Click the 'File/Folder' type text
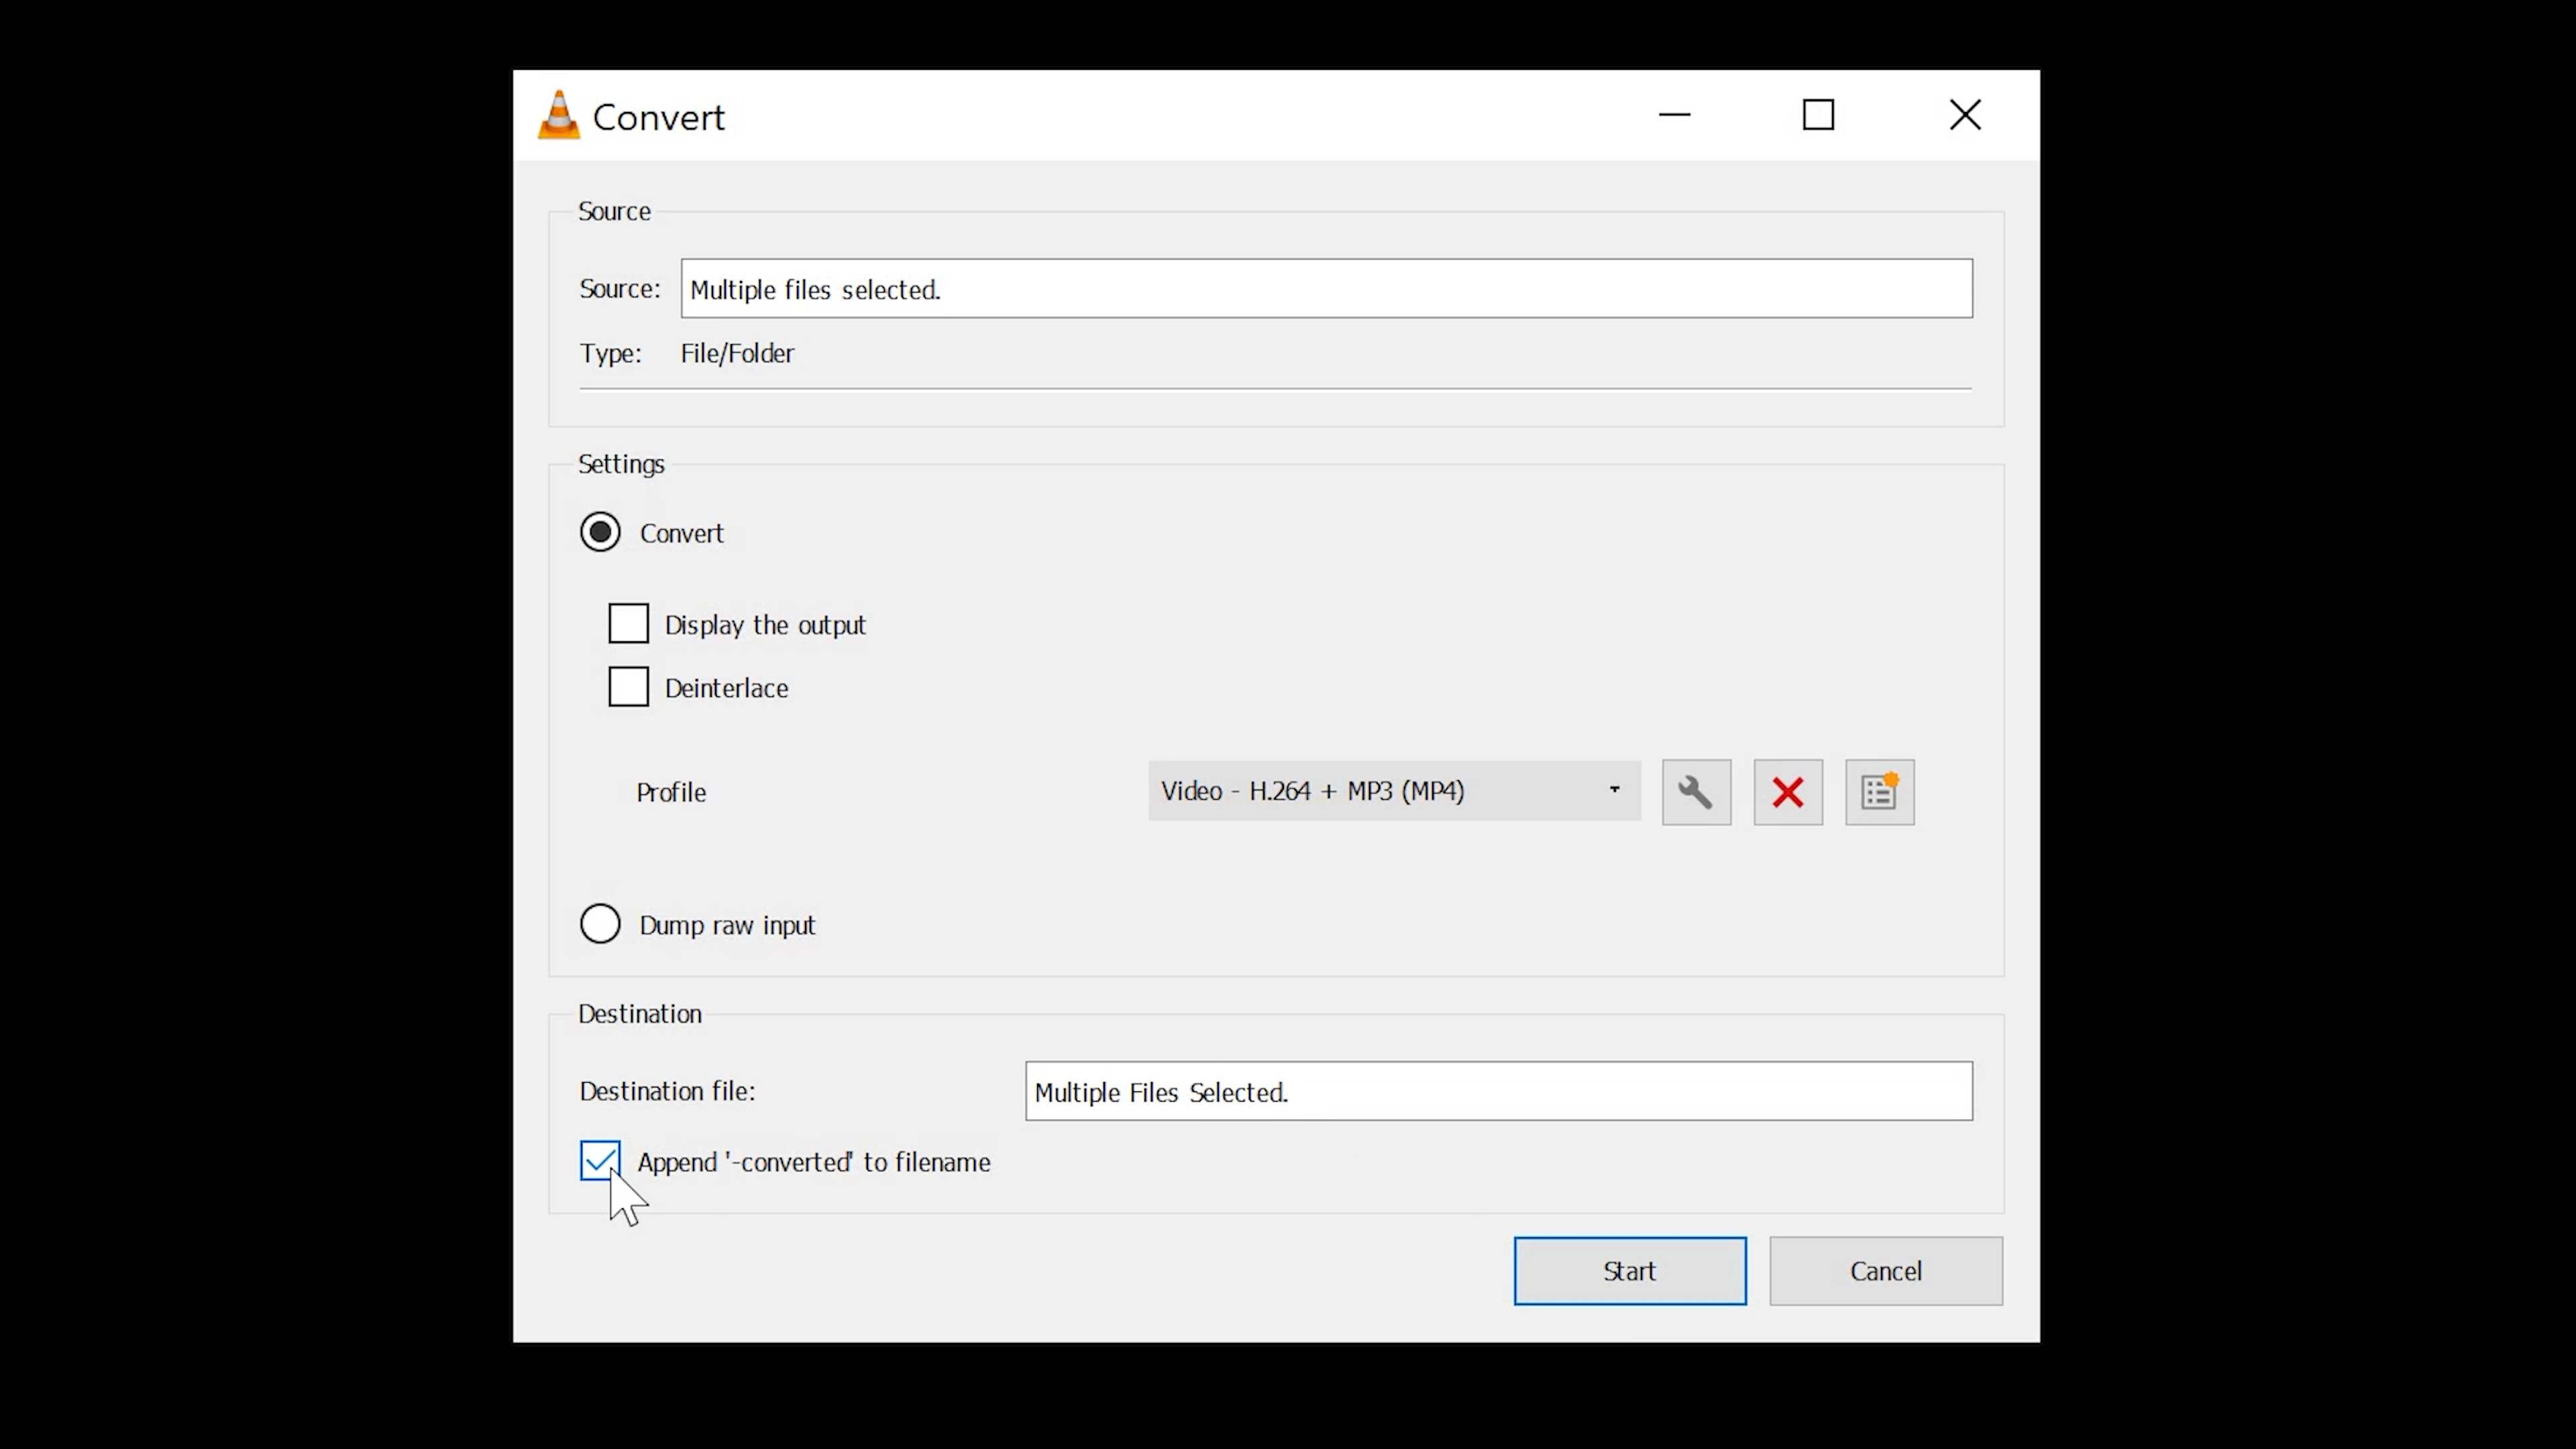This screenshot has height=1449, width=2576. pyautogui.click(x=737, y=353)
